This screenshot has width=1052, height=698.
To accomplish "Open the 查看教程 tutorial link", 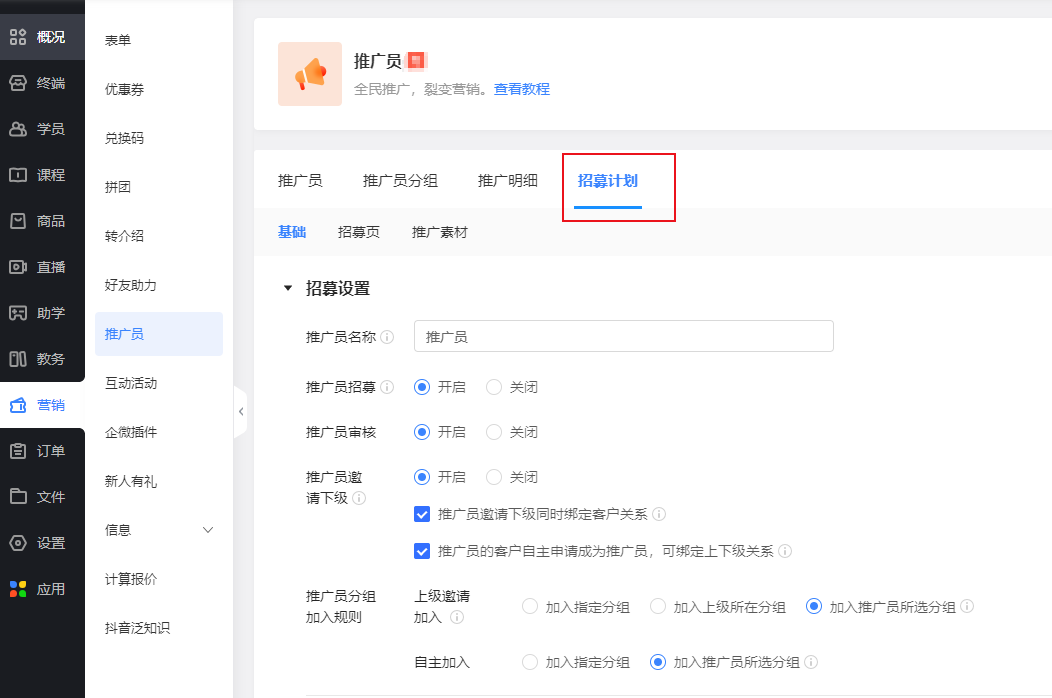I will pyautogui.click(x=522, y=89).
